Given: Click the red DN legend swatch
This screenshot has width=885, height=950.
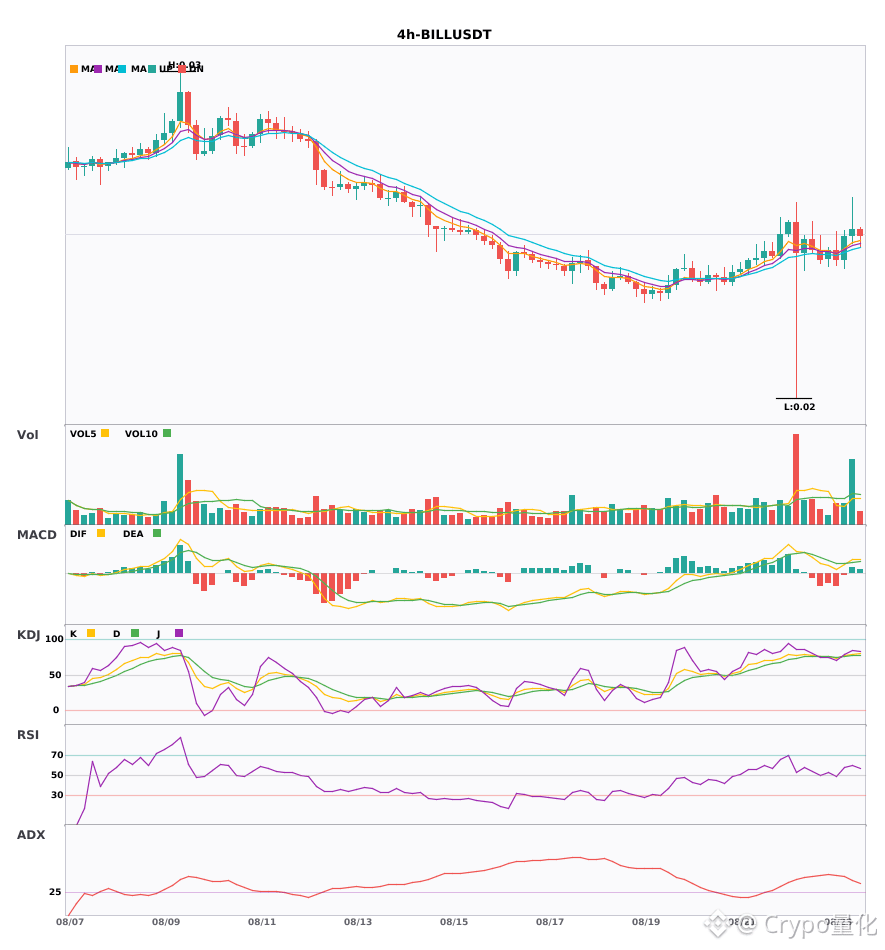Looking at the screenshot, I should [182, 69].
